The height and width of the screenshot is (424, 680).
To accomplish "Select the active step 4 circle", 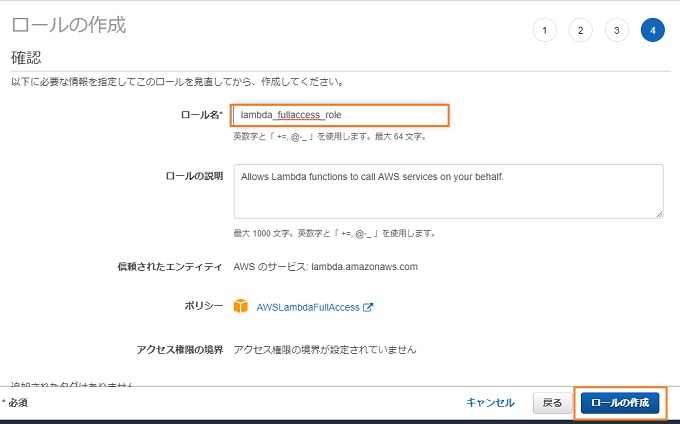I will 653,30.
